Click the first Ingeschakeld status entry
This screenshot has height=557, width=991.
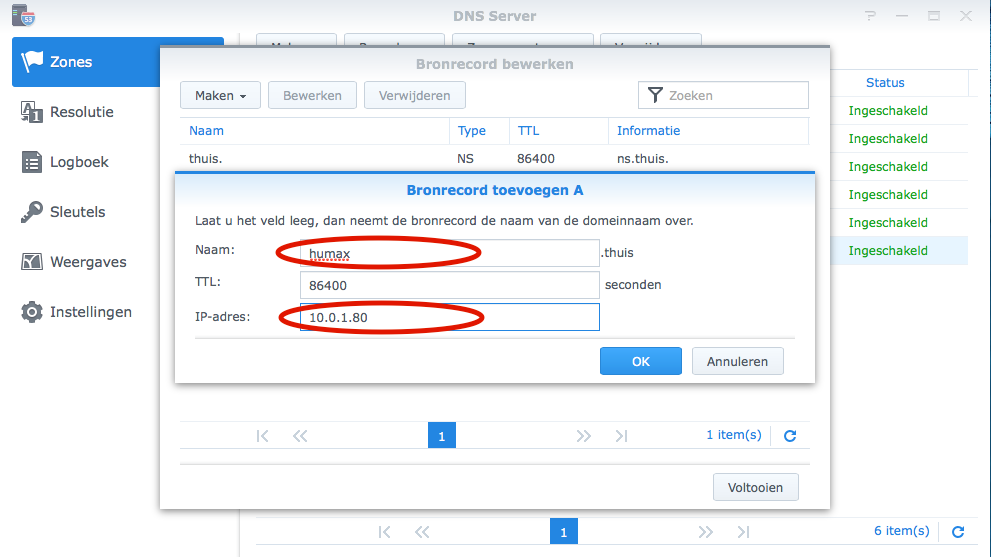888,111
